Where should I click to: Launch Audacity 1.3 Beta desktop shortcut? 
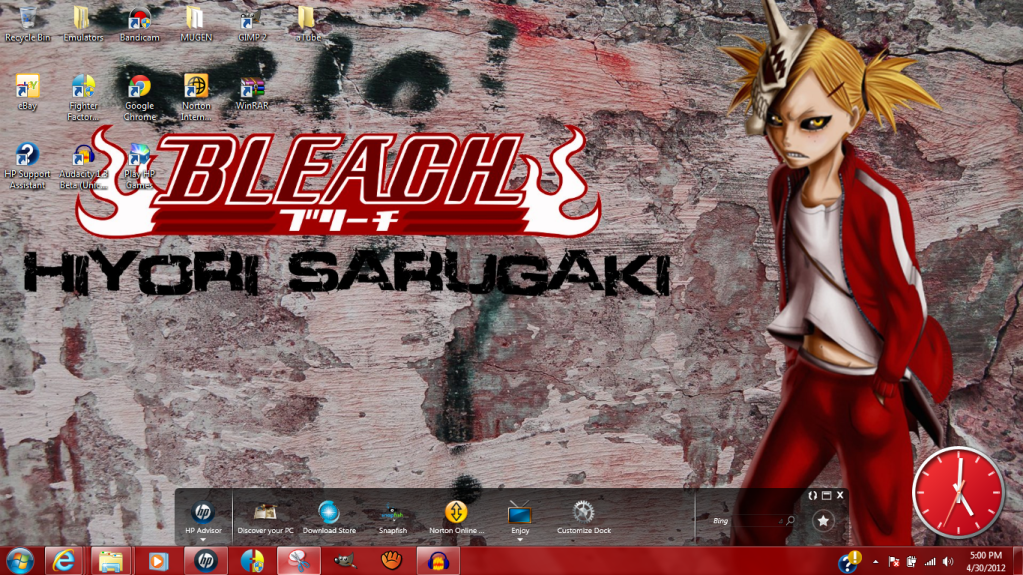tap(83, 166)
